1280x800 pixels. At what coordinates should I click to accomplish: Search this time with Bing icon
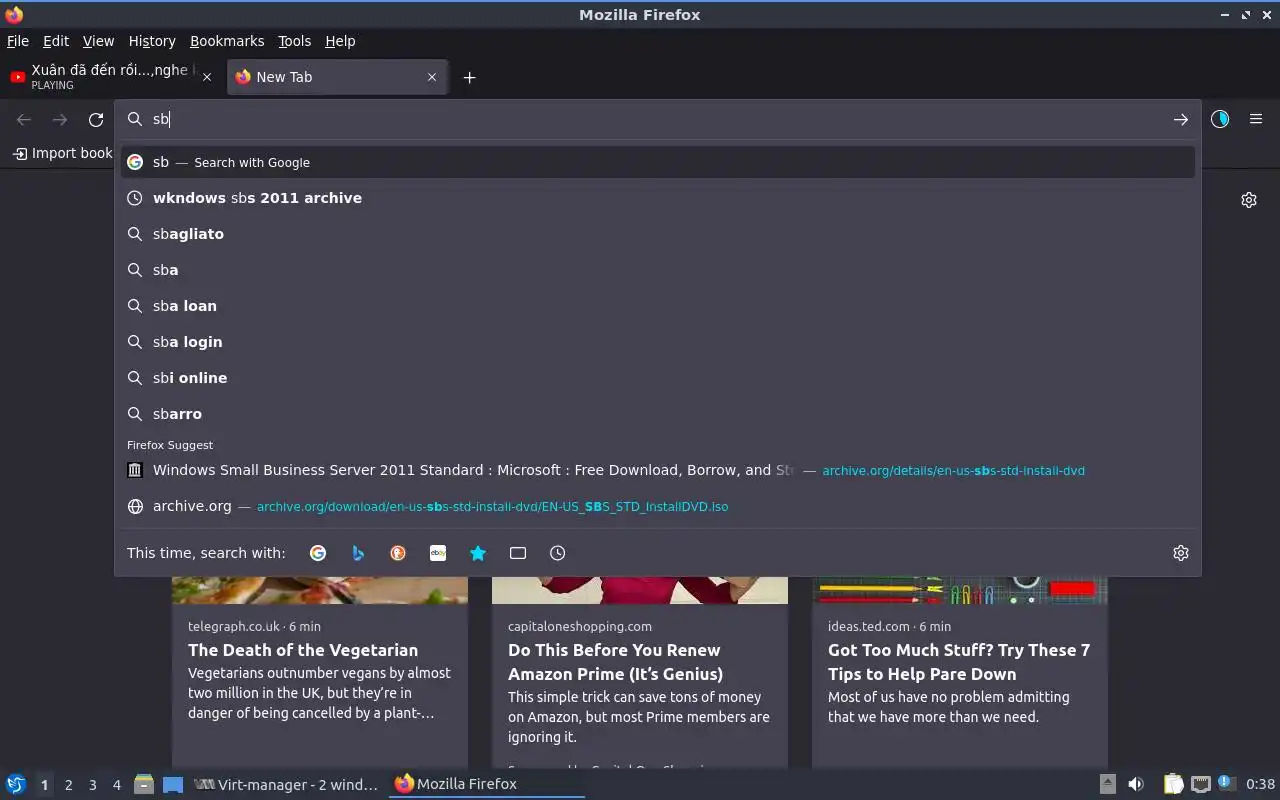(x=358, y=553)
